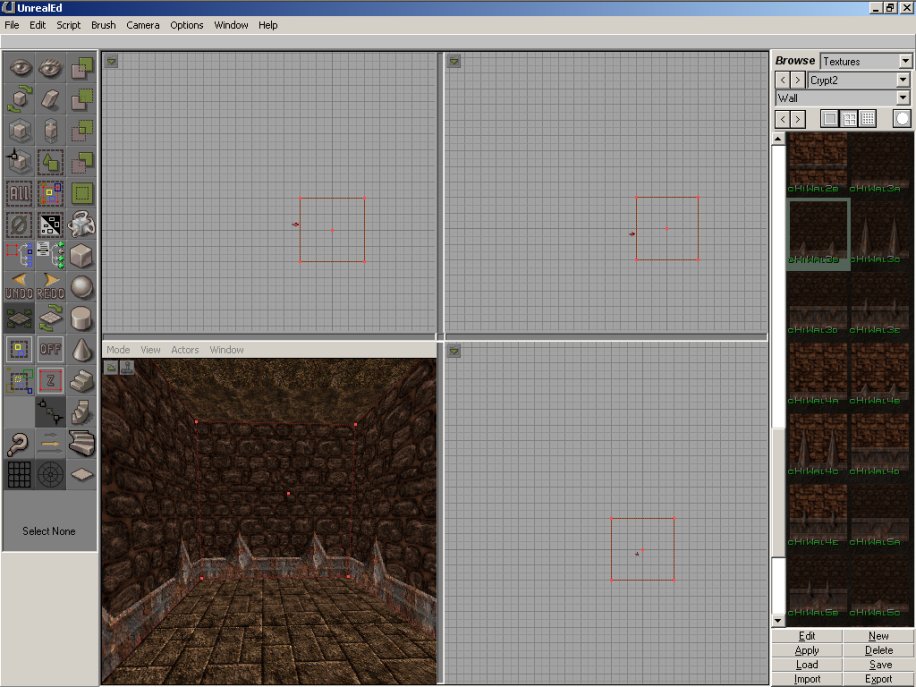
Task: Open the Camera menu
Action: pyautogui.click(x=143, y=25)
